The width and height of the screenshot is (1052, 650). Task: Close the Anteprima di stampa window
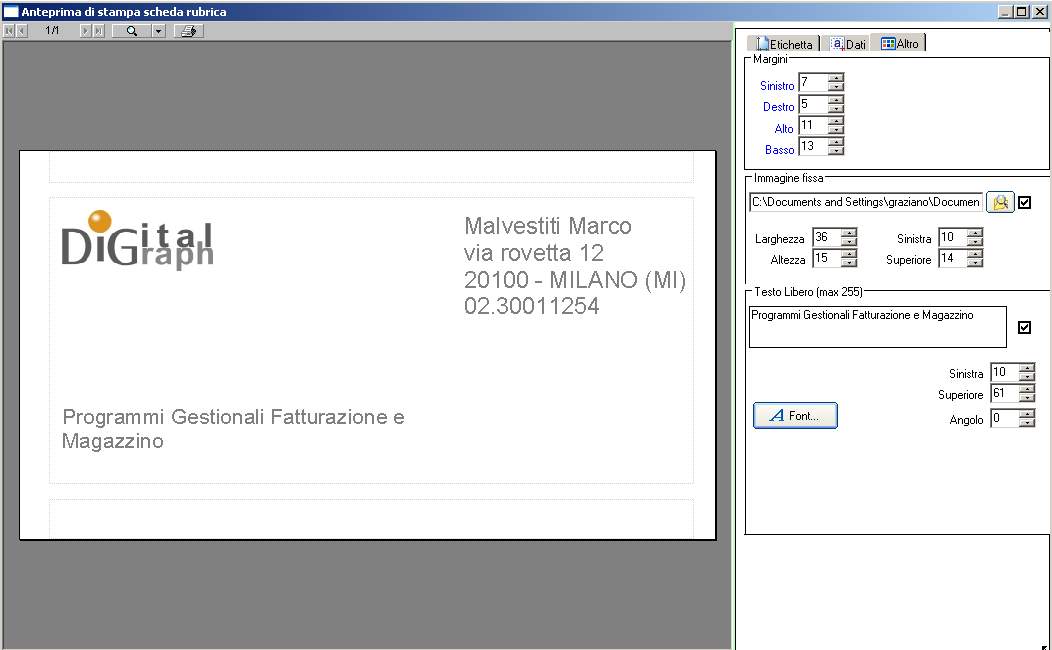pos(1040,11)
